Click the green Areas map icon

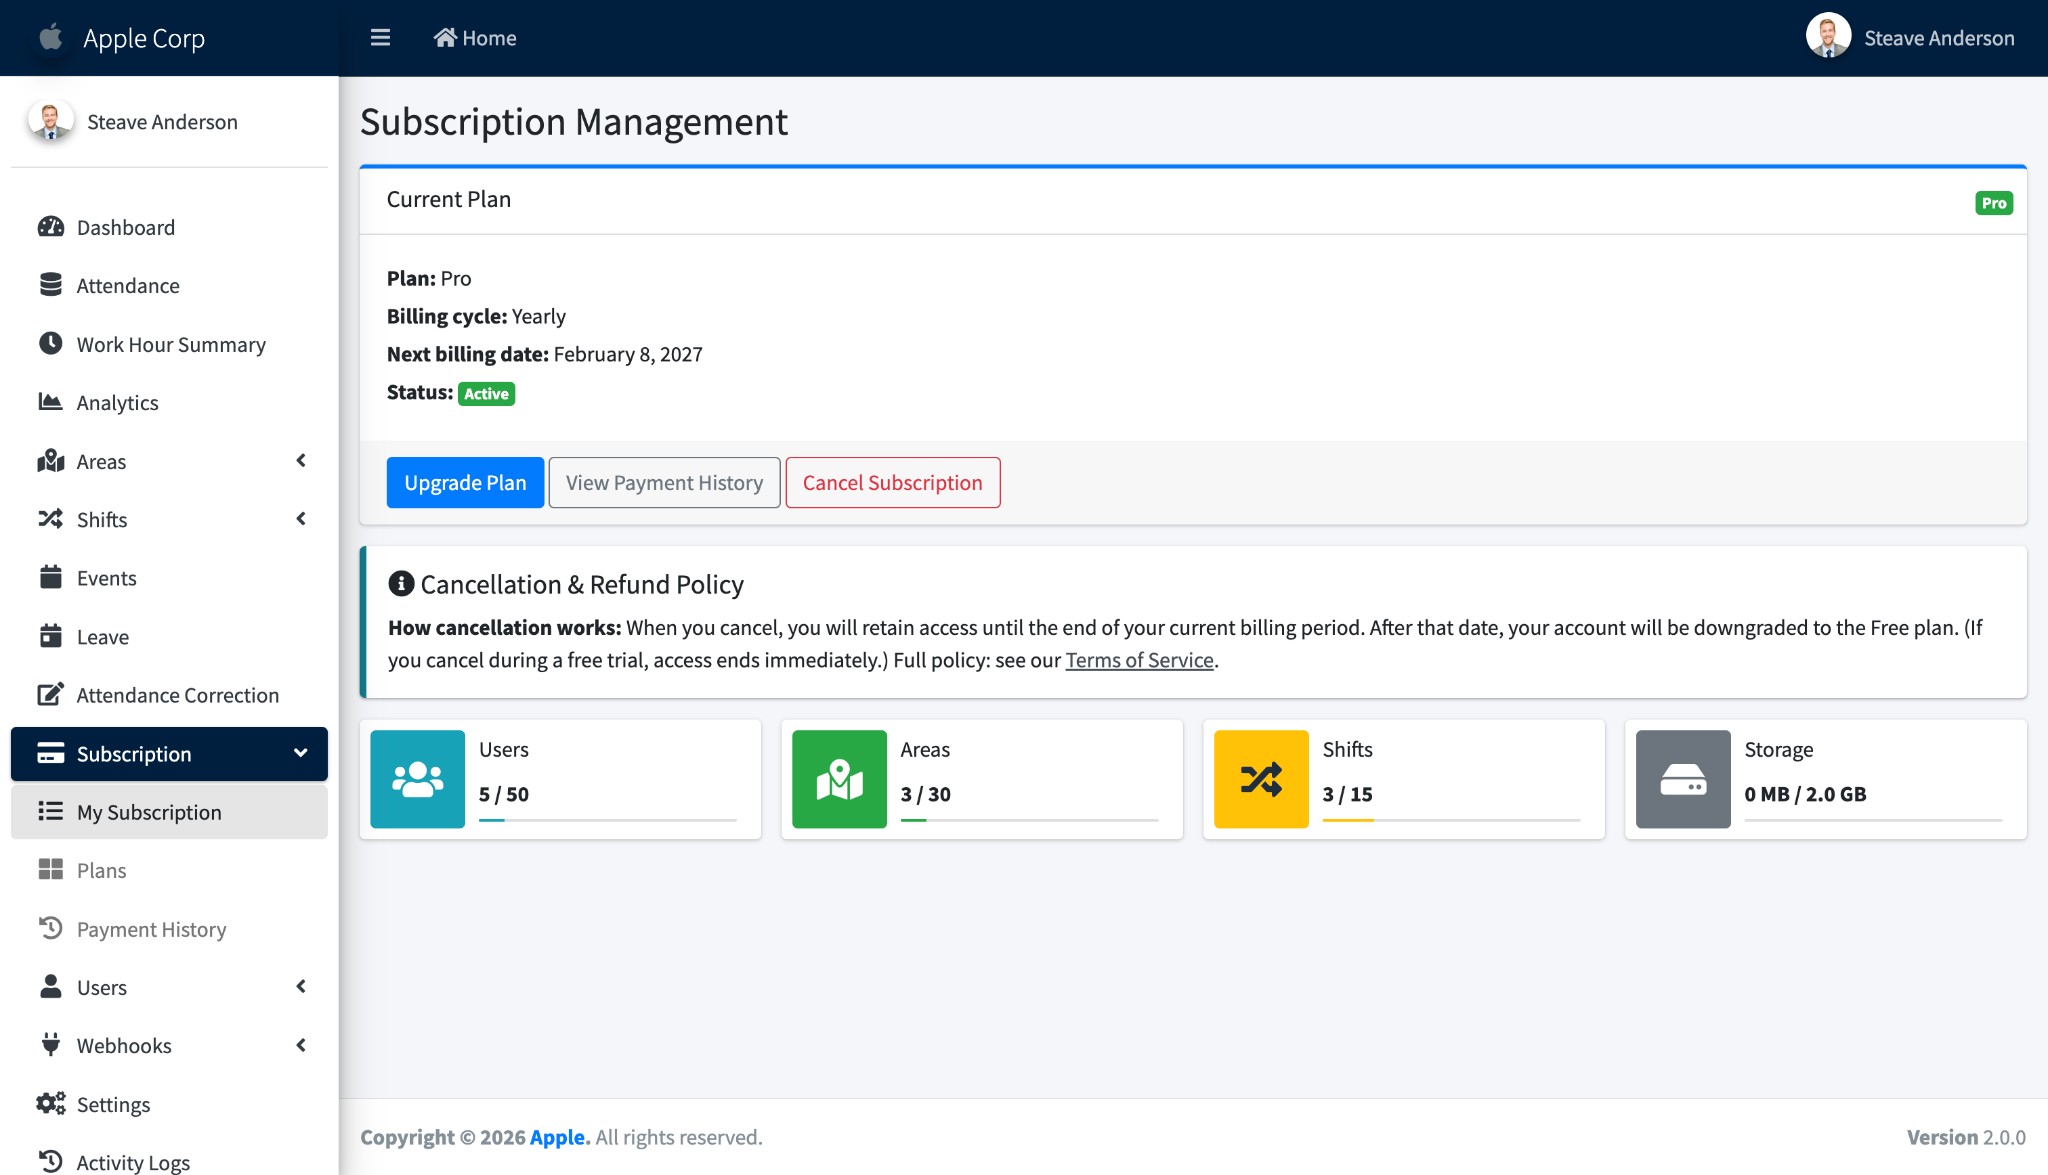(x=839, y=779)
